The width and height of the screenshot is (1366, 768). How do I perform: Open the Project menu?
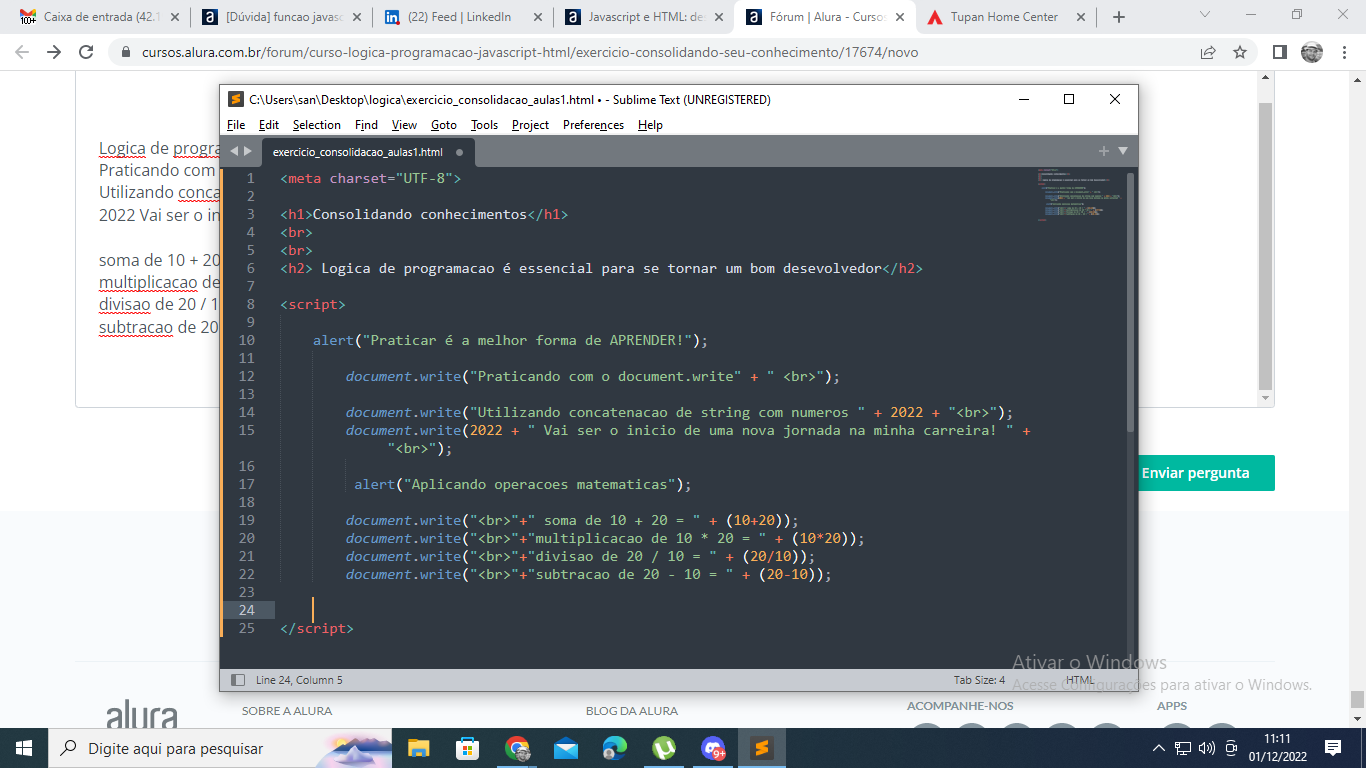click(x=530, y=125)
